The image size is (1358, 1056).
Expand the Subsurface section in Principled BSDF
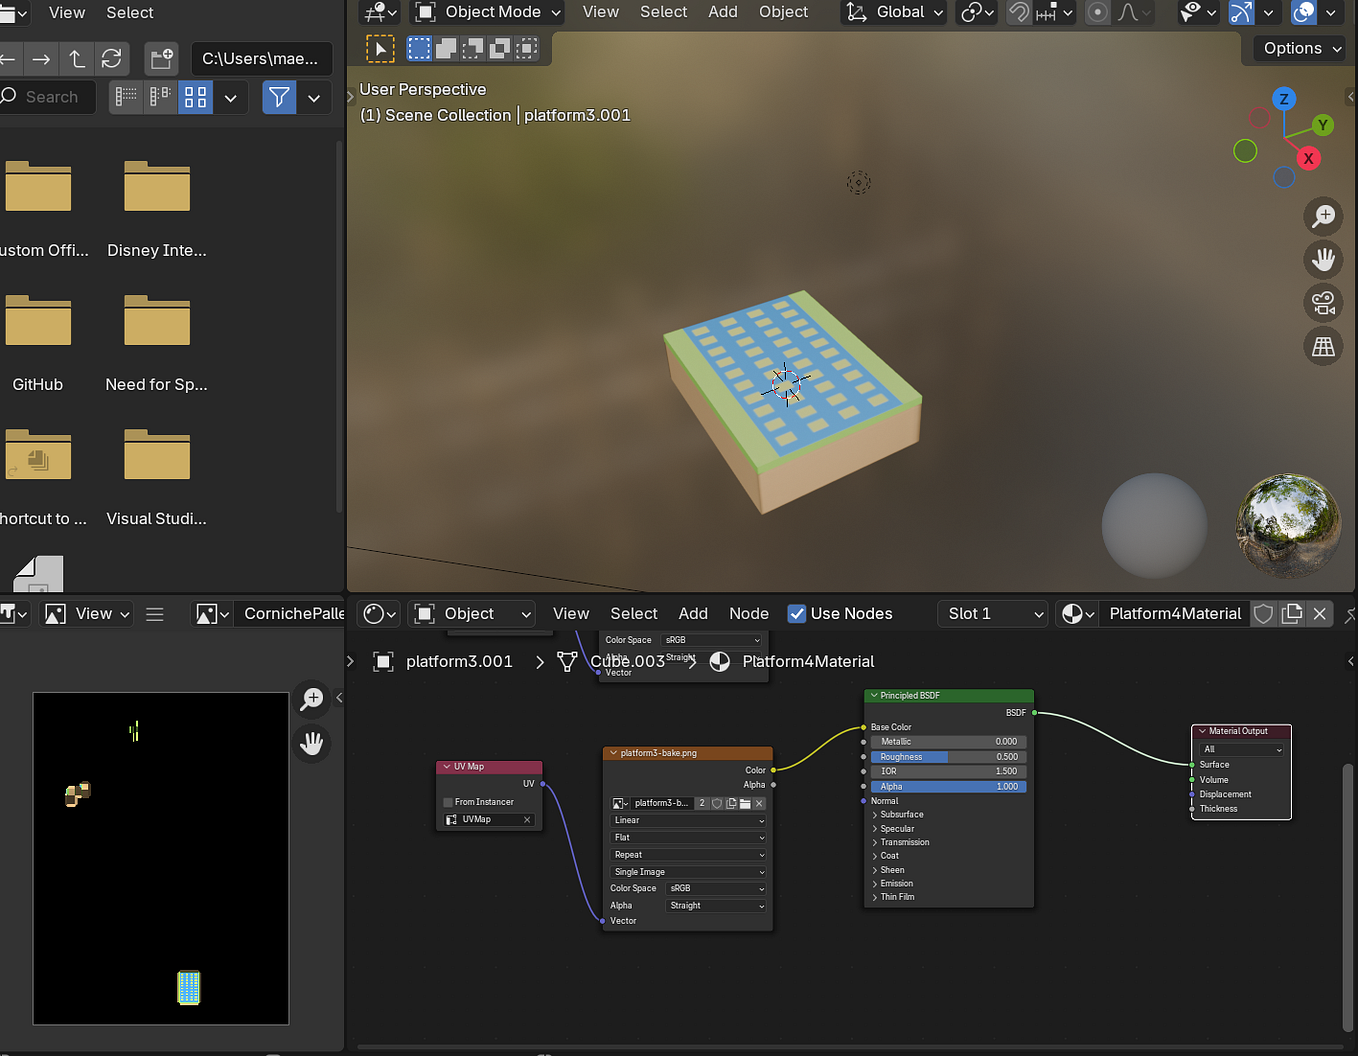[x=899, y=814]
